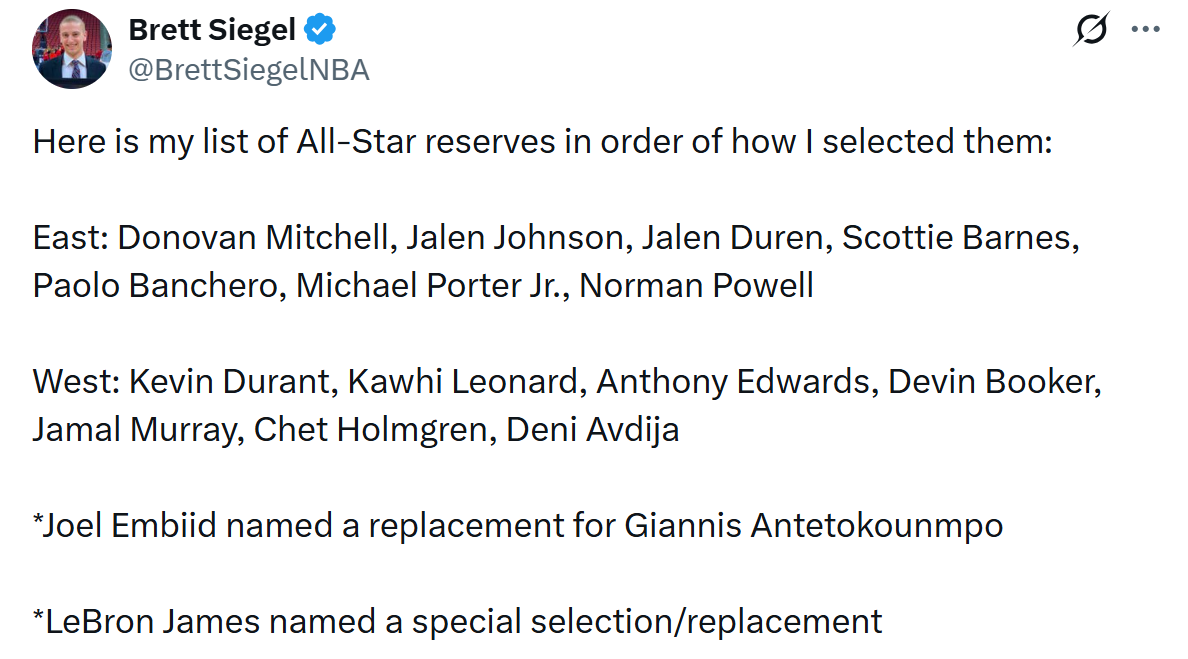Click Anthony Edwards in the West list
The height and width of the screenshot is (659, 1188).
[x=733, y=382]
